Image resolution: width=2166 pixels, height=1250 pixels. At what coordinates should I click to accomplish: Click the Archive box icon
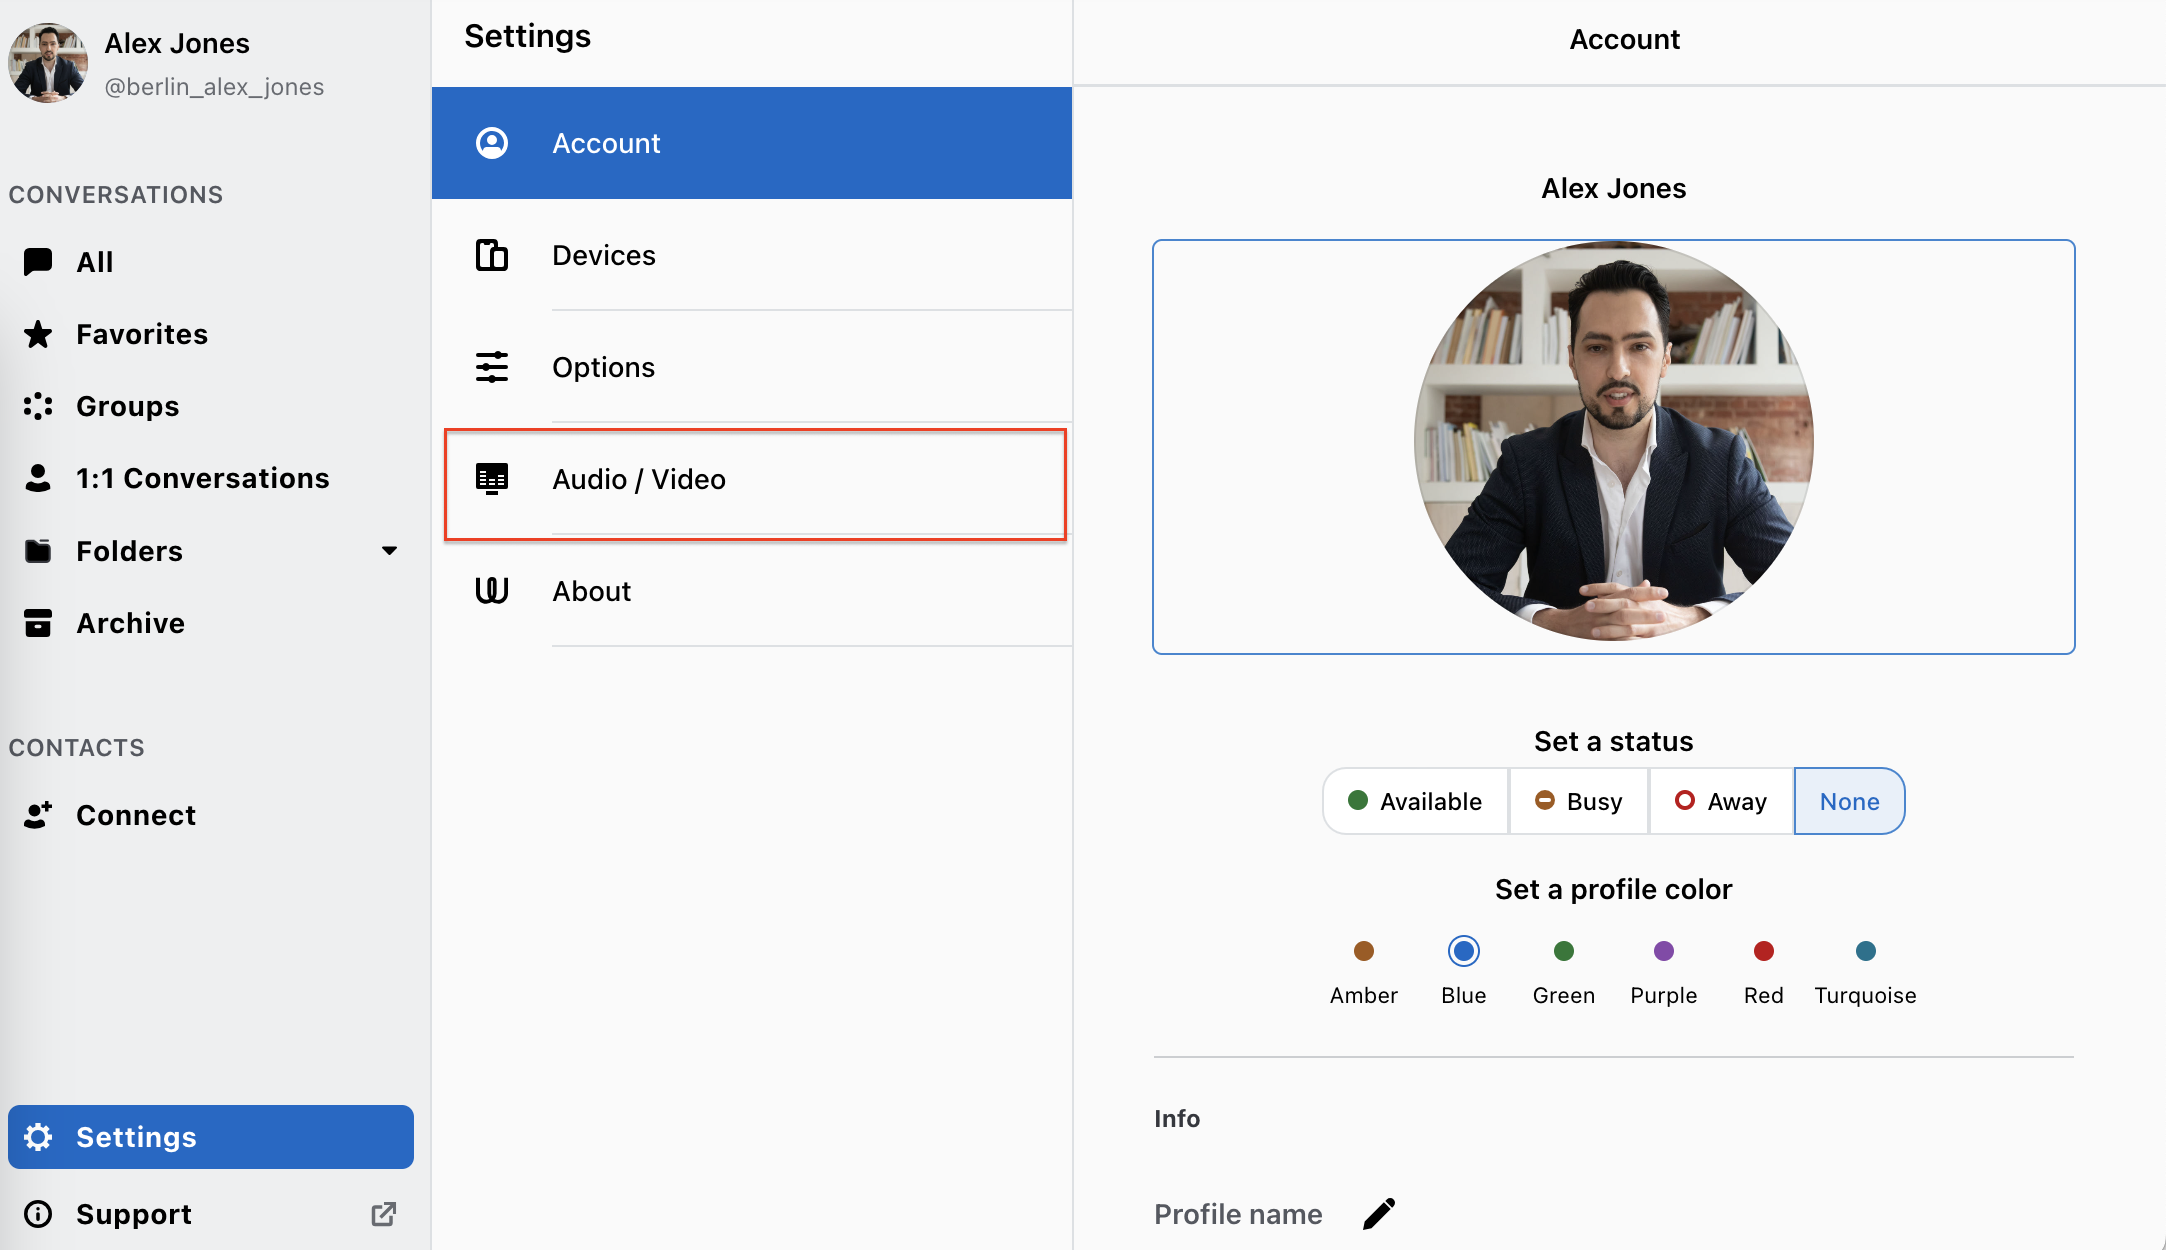point(38,623)
